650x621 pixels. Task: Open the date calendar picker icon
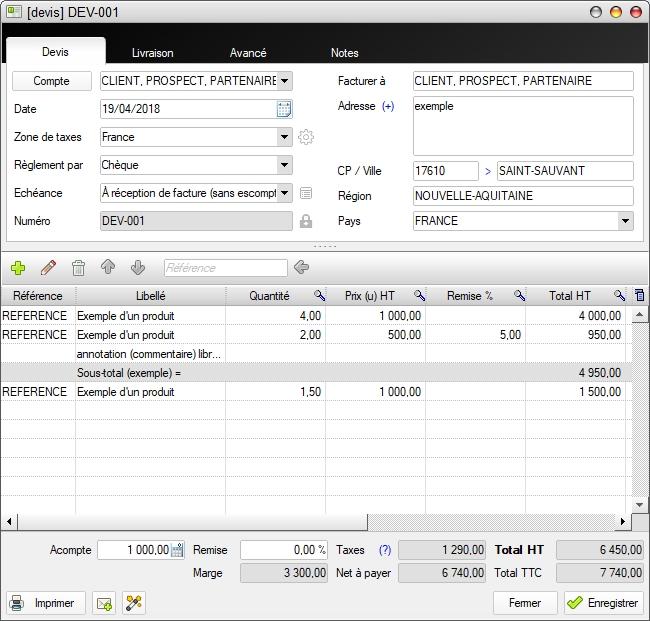pyautogui.click(x=284, y=109)
